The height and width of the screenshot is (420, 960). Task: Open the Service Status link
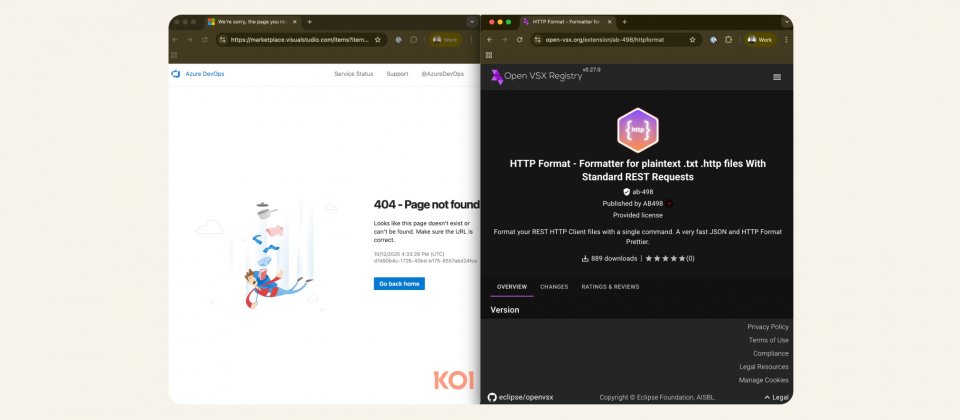353,74
